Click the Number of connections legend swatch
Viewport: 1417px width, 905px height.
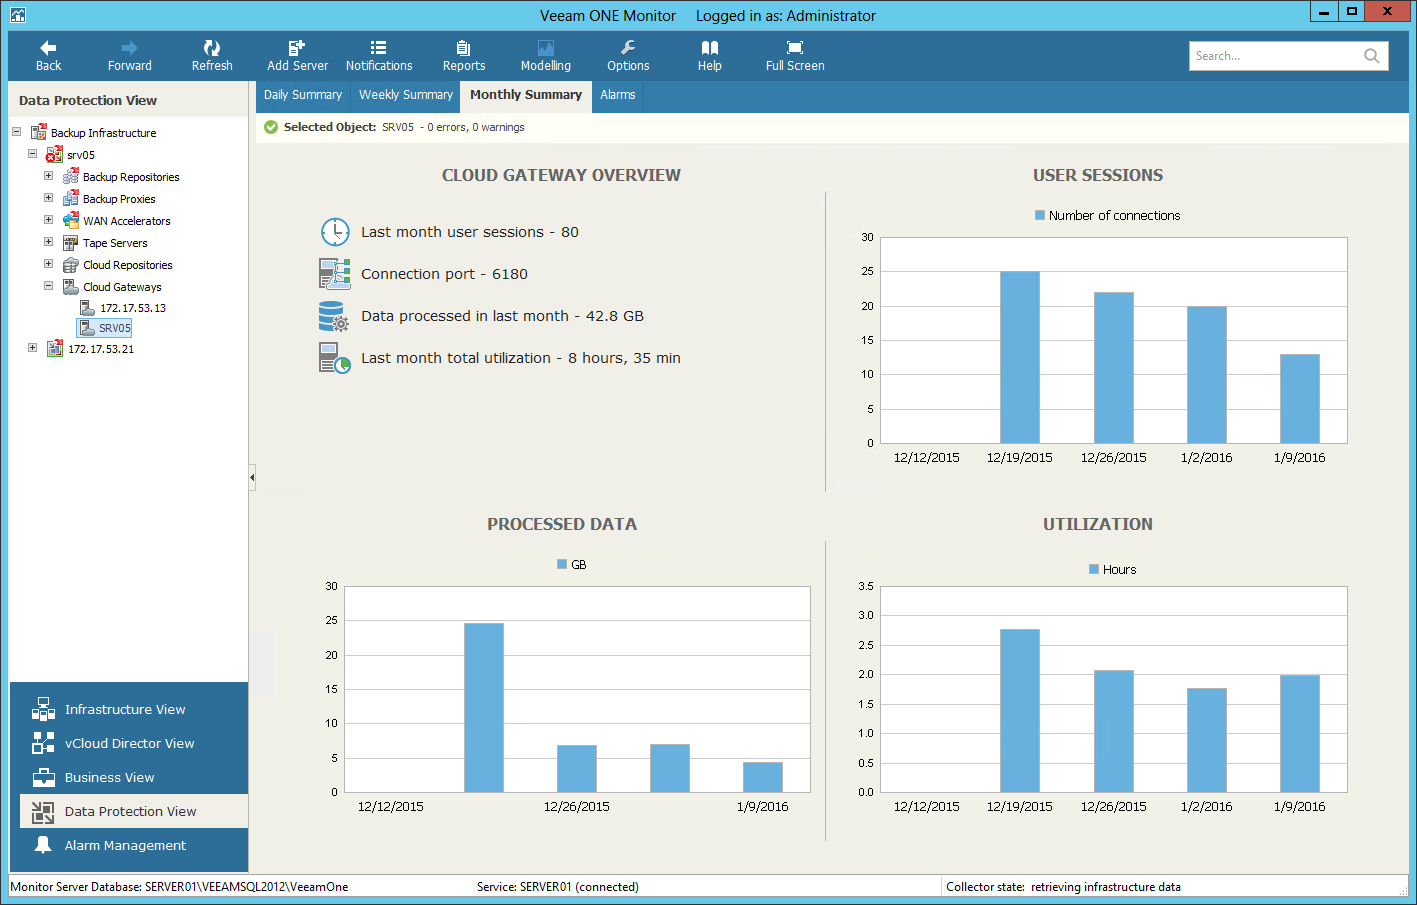click(1040, 215)
